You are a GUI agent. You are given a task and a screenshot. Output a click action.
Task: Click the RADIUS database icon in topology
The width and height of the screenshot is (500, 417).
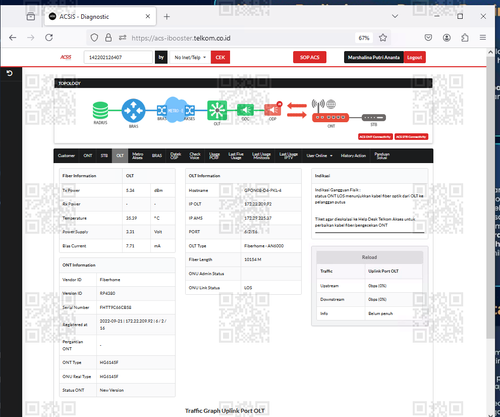100,111
